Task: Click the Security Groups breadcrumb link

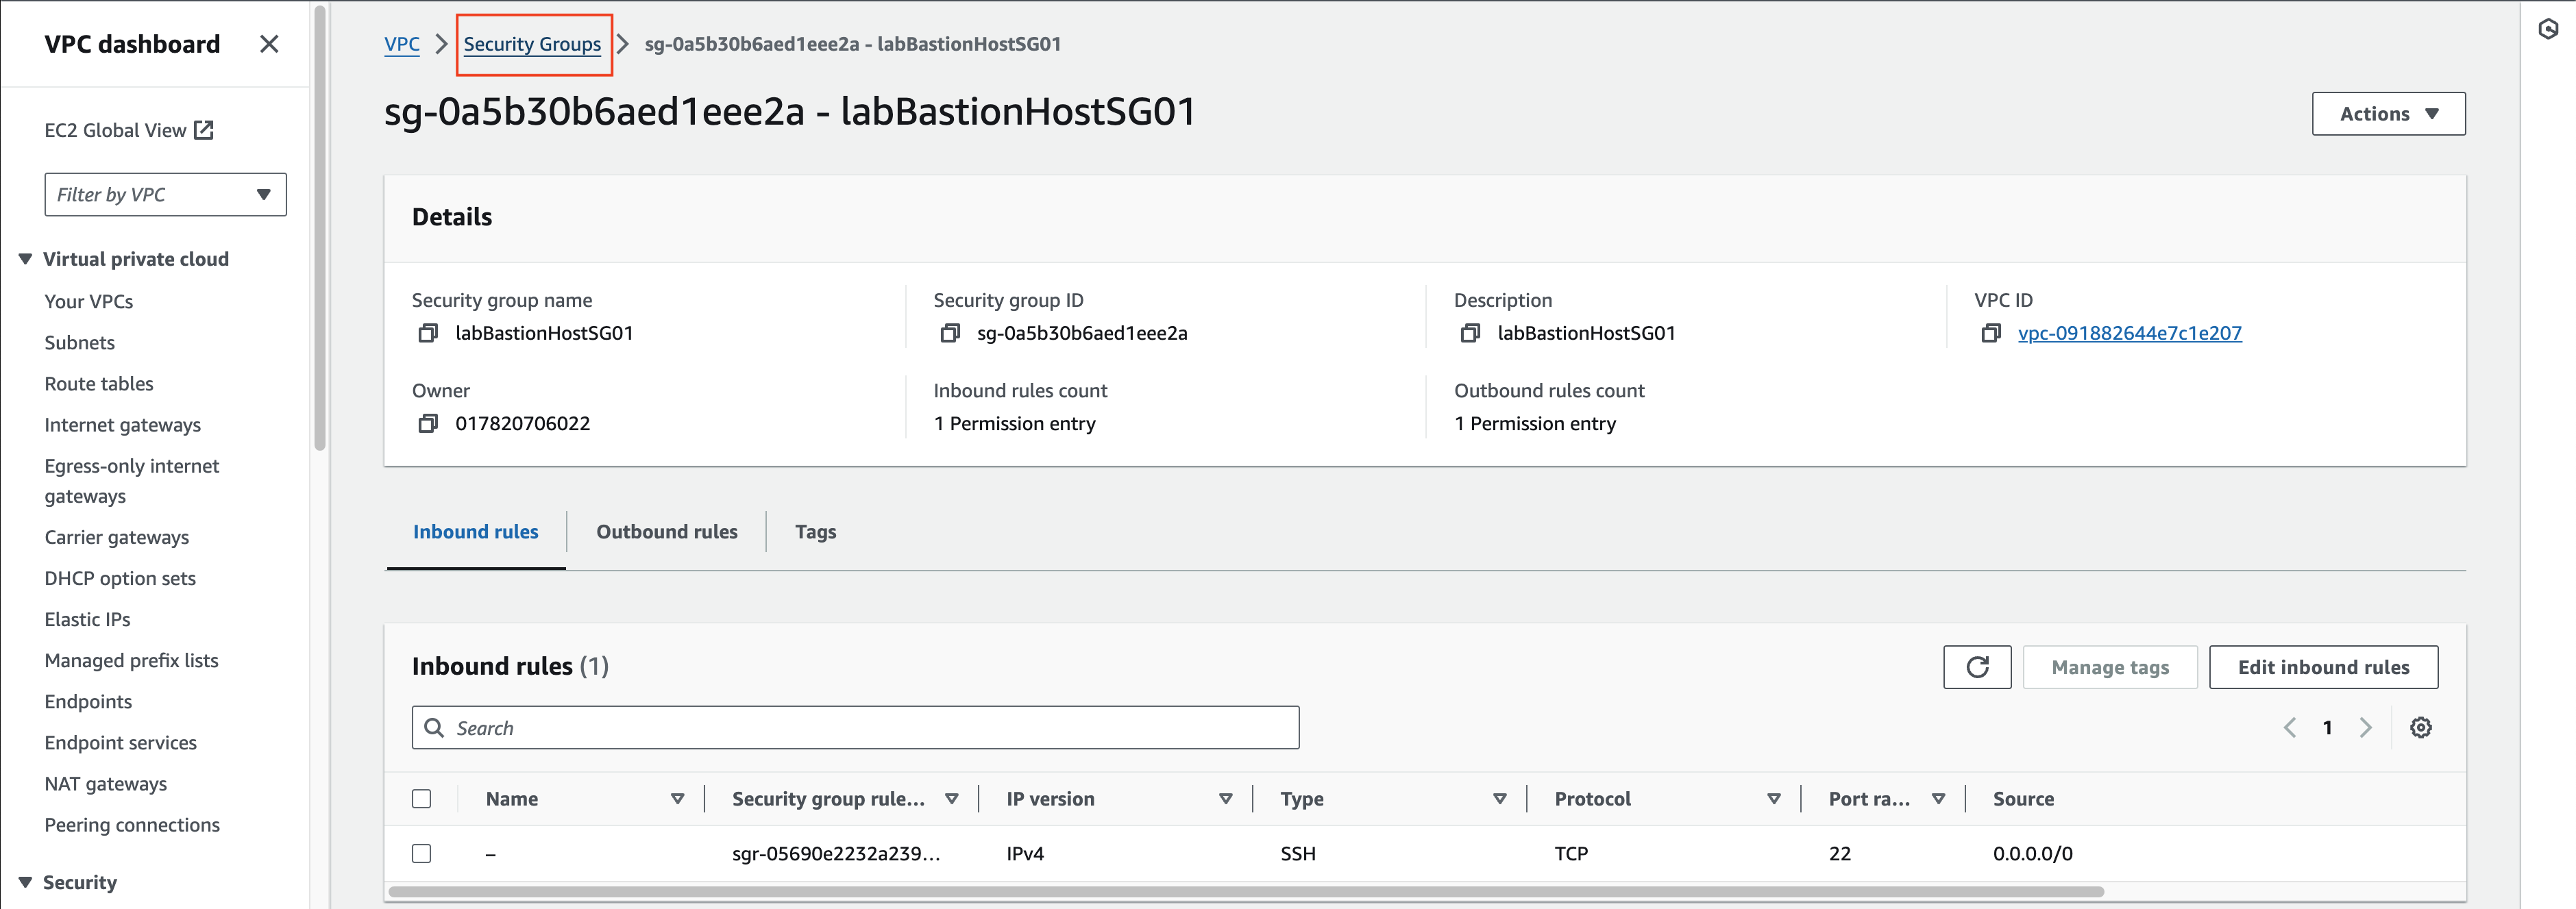Action: [532, 44]
